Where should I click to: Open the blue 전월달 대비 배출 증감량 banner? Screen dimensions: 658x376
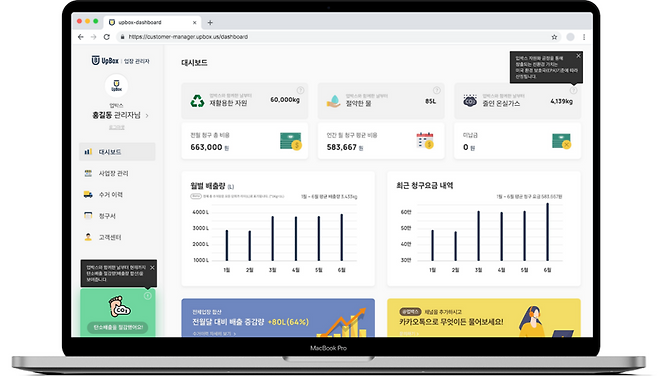(x=278, y=318)
